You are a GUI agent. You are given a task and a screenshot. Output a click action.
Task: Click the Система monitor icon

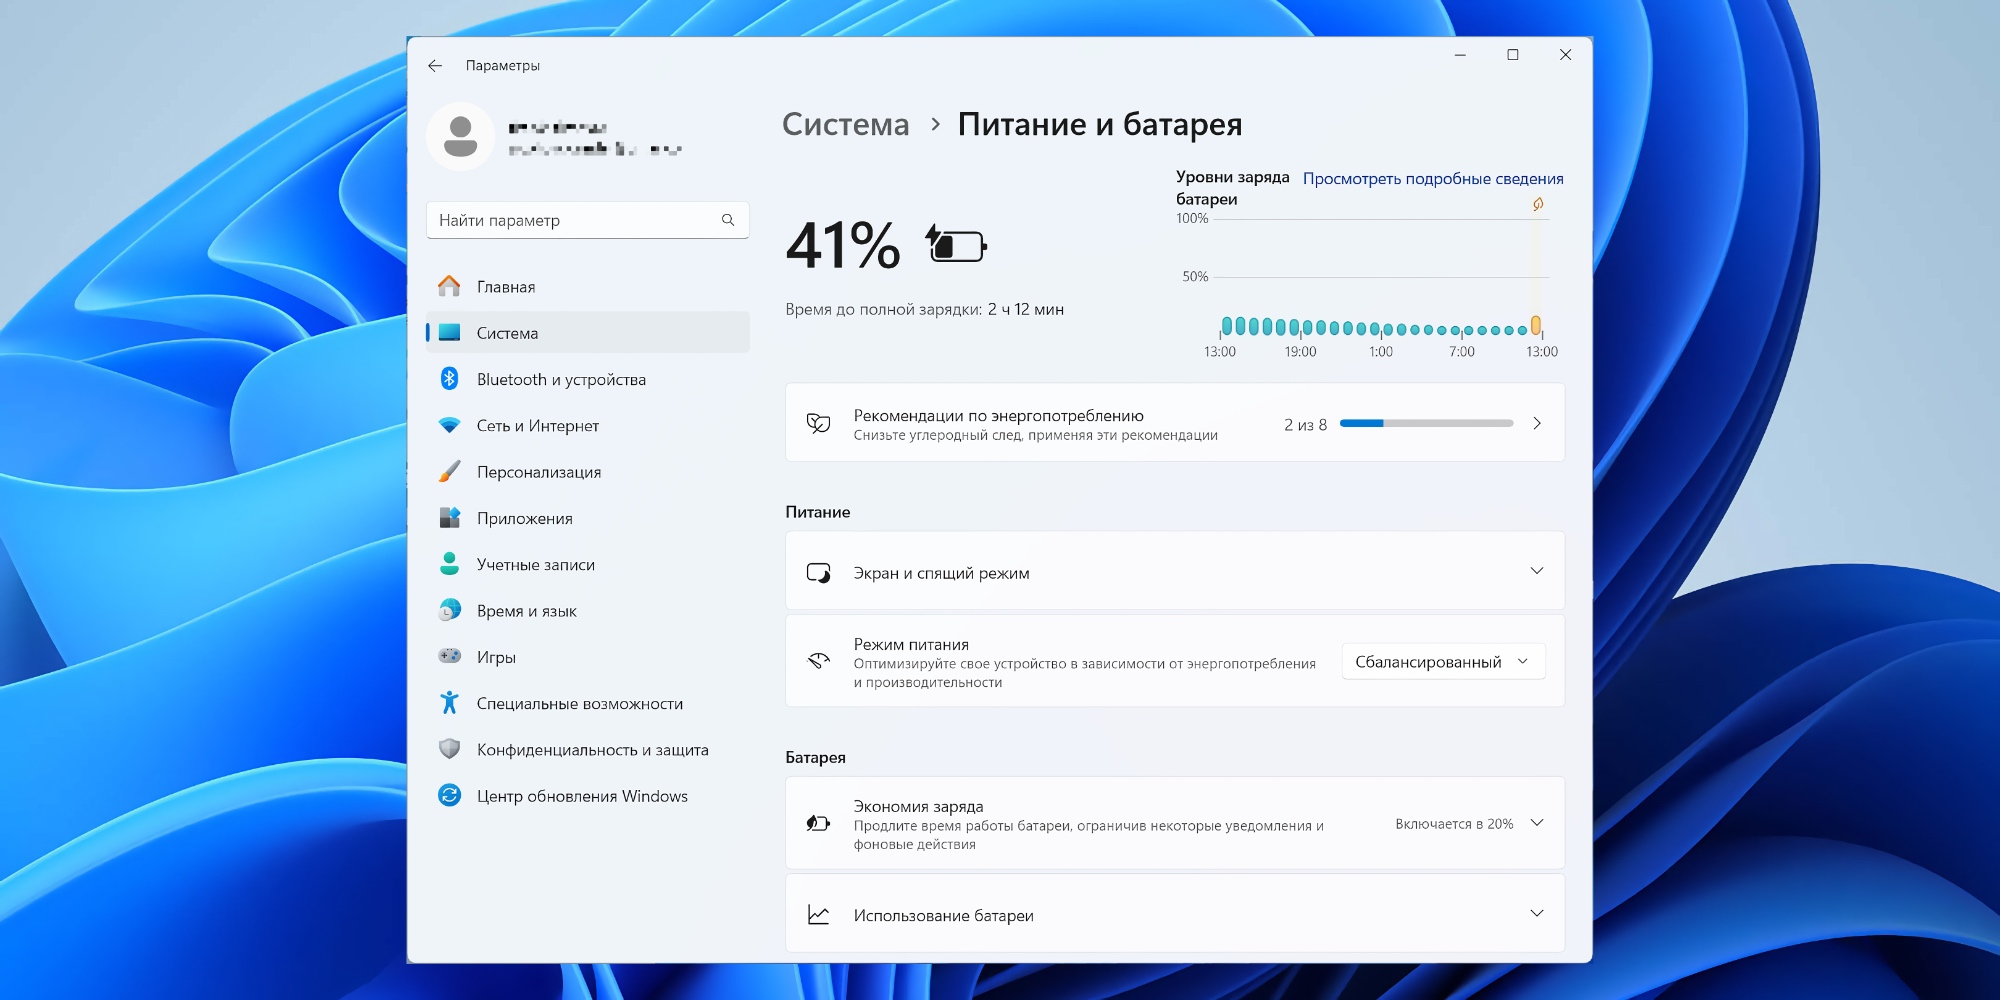point(449,332)
